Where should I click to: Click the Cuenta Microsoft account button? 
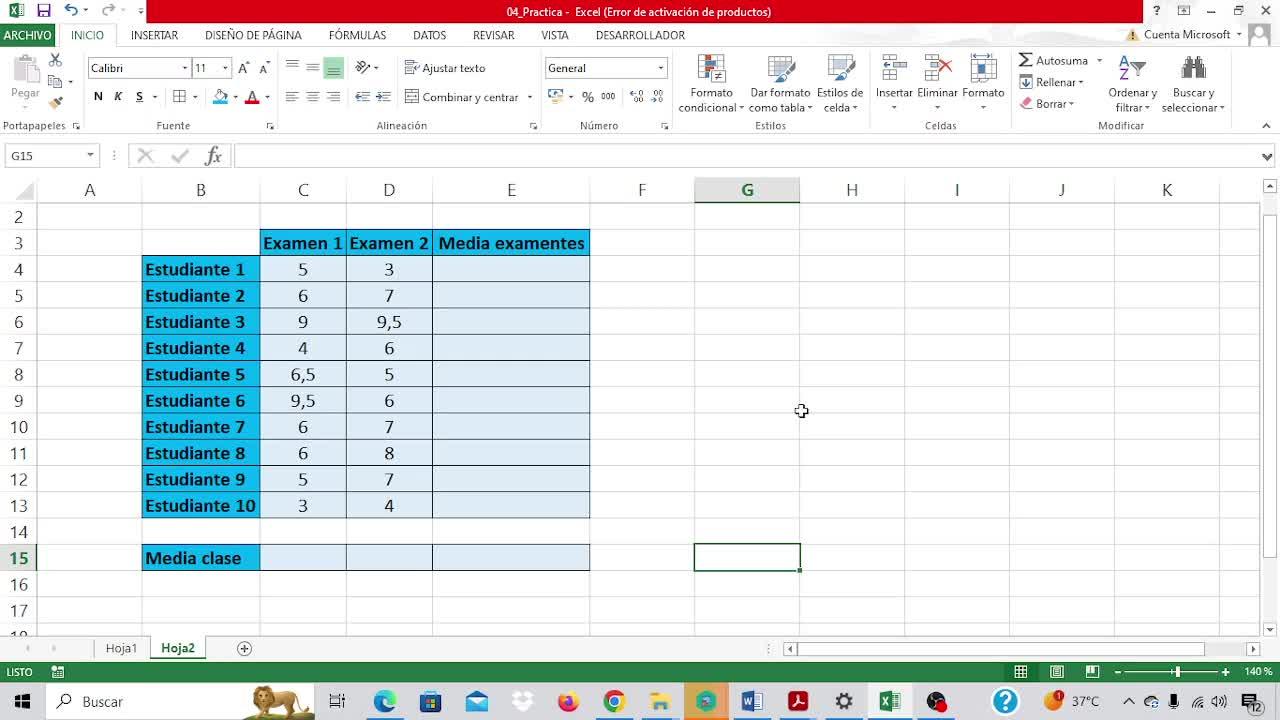[x=1187, y=35]
